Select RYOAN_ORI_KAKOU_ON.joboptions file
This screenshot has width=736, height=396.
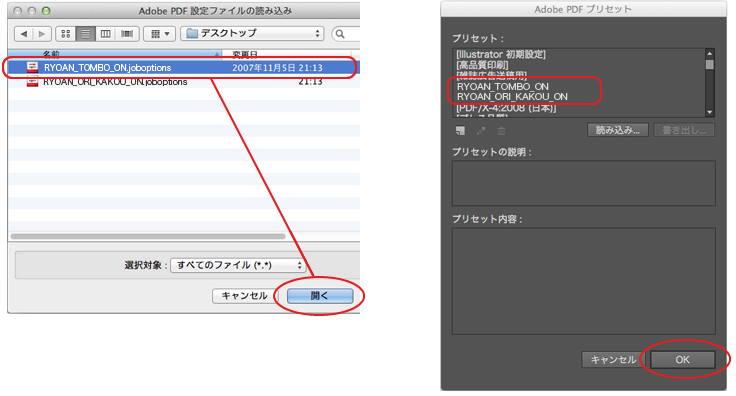[183, 82]
